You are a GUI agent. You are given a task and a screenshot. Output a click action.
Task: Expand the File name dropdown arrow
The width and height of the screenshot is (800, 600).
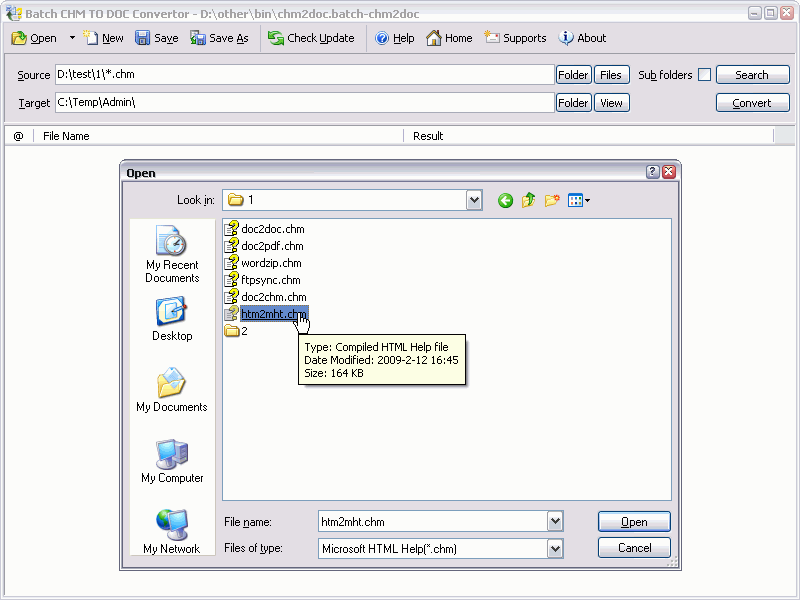555,521
